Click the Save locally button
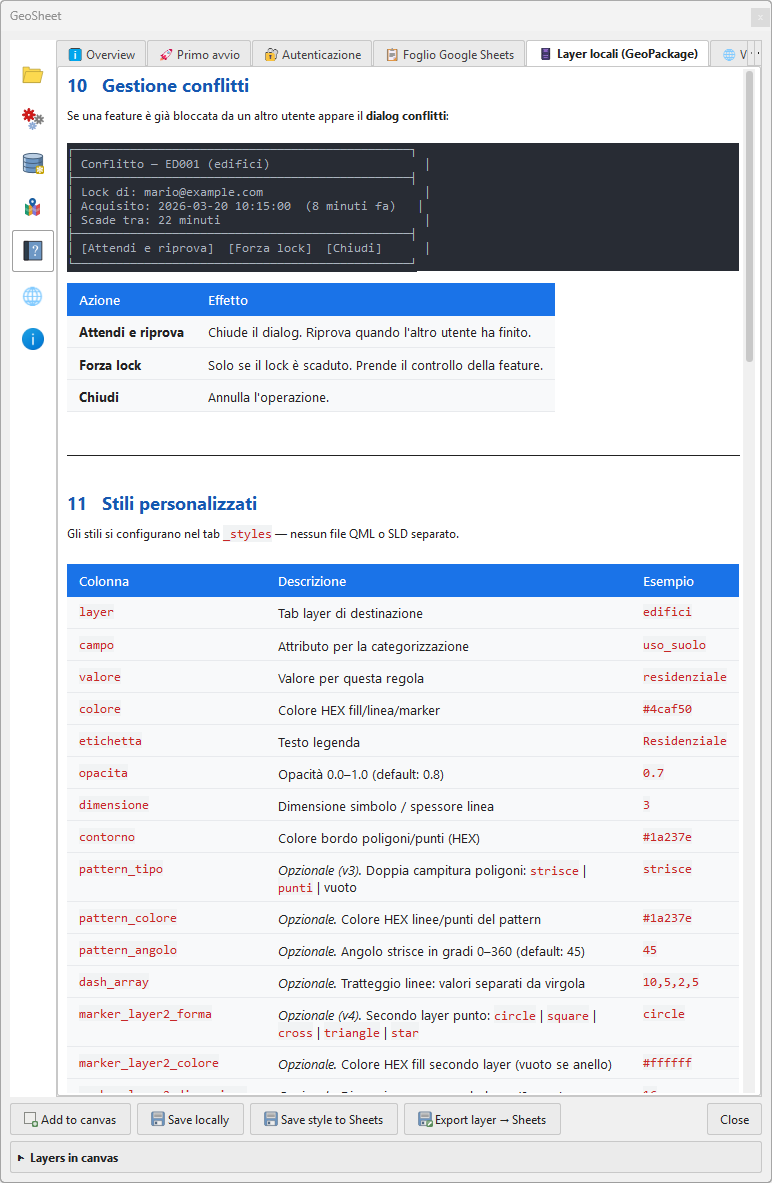This screenshot has height=1183, width=772. coord(190,1120)
